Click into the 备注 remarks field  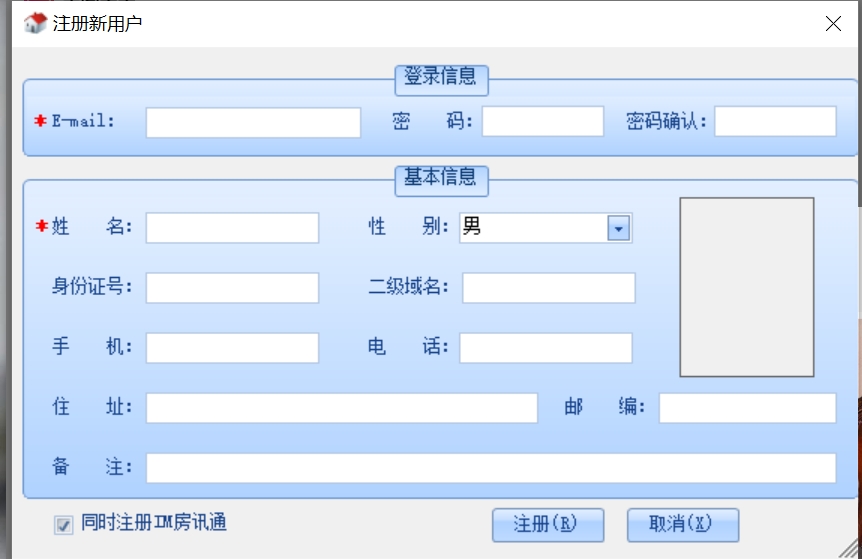click(x=490, y=468)
